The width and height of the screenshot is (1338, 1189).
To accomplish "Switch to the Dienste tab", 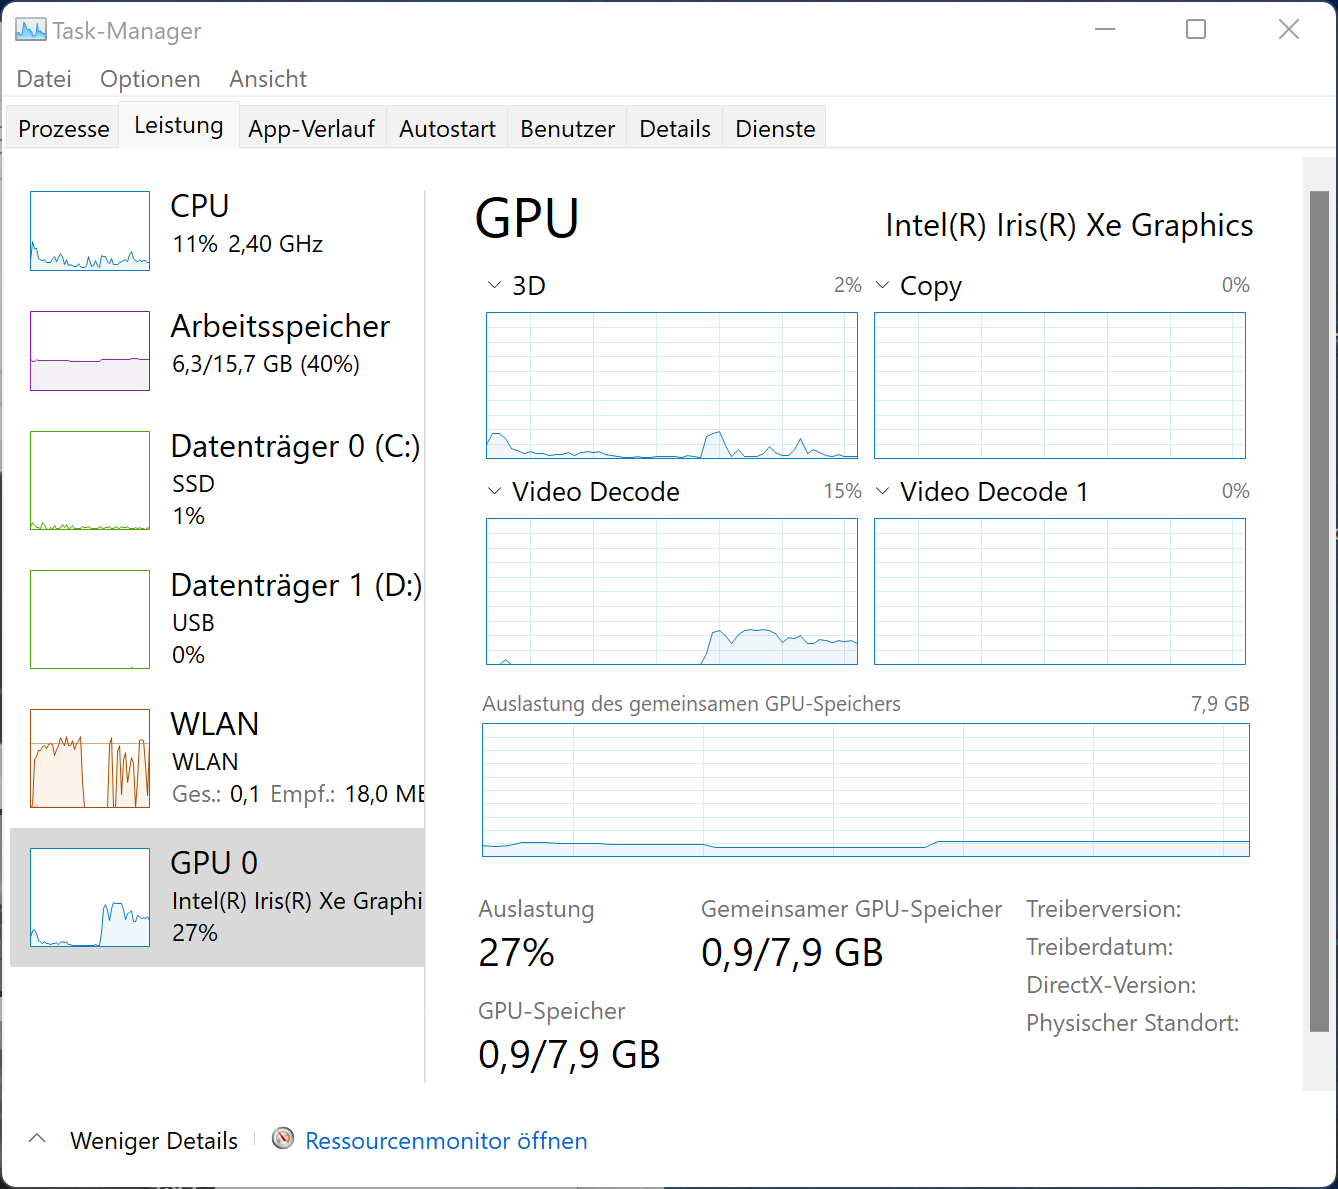I will (775, 129).
